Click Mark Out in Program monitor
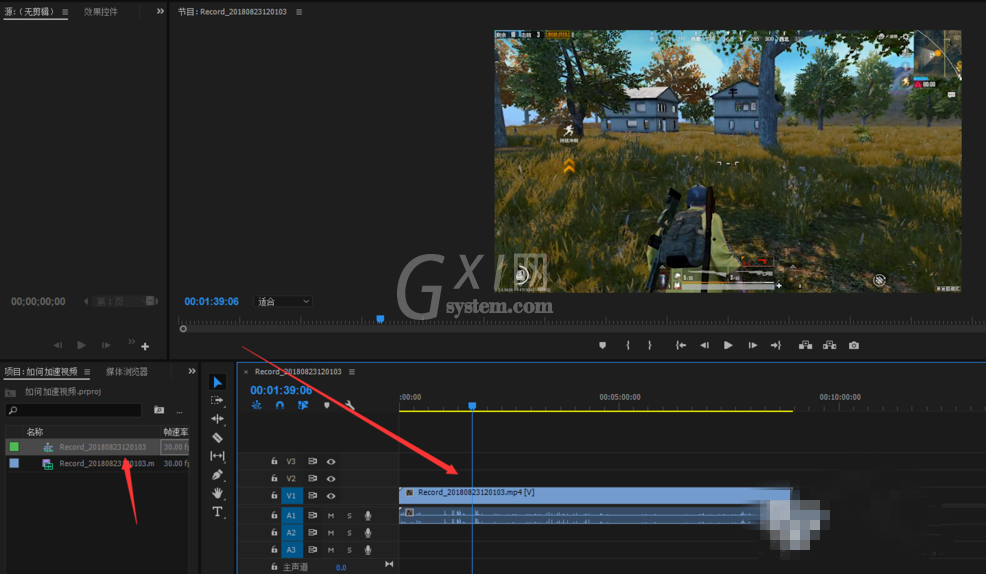This screenshot has width=986, height=574. 650,345
